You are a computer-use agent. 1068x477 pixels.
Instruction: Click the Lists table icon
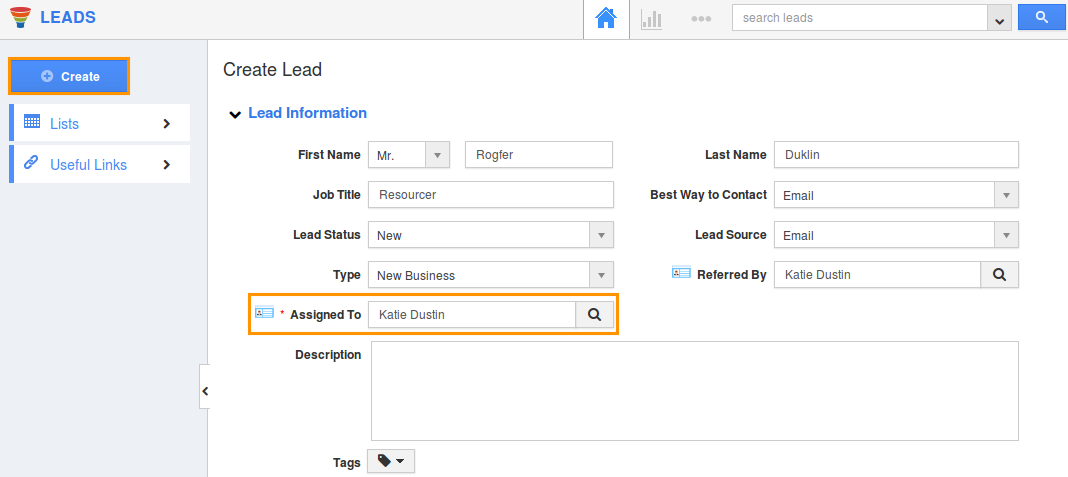(32, 122)
